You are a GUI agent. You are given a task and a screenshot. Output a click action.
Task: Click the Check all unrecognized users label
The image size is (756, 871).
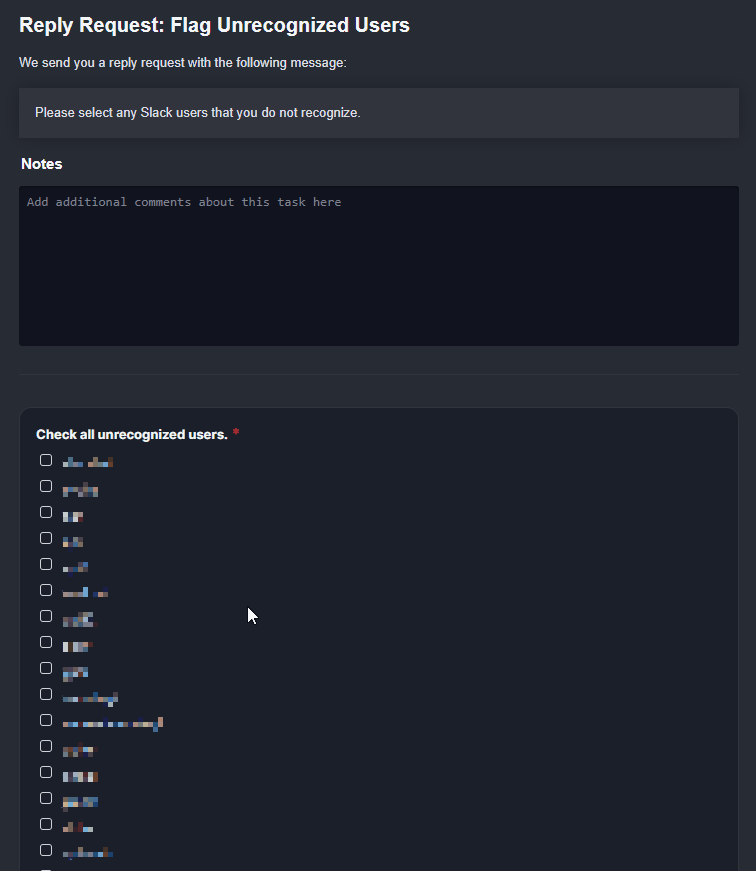coord(130,434)
